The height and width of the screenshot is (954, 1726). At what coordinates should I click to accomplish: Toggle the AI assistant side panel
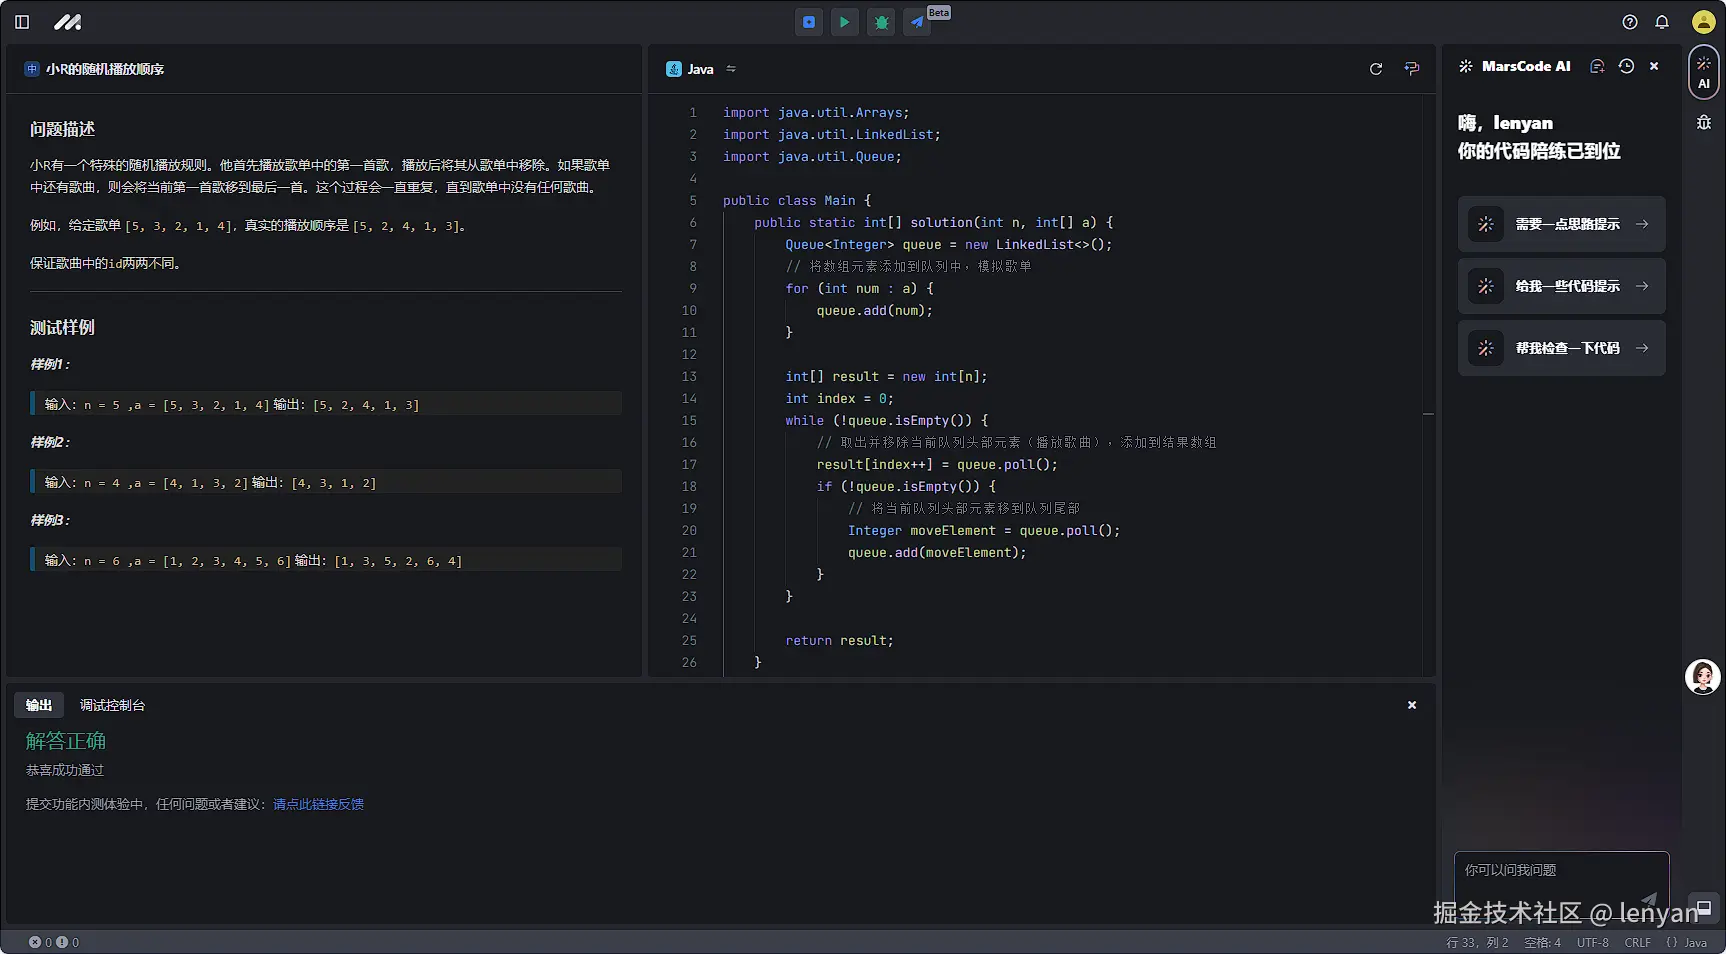[1703, 72]
